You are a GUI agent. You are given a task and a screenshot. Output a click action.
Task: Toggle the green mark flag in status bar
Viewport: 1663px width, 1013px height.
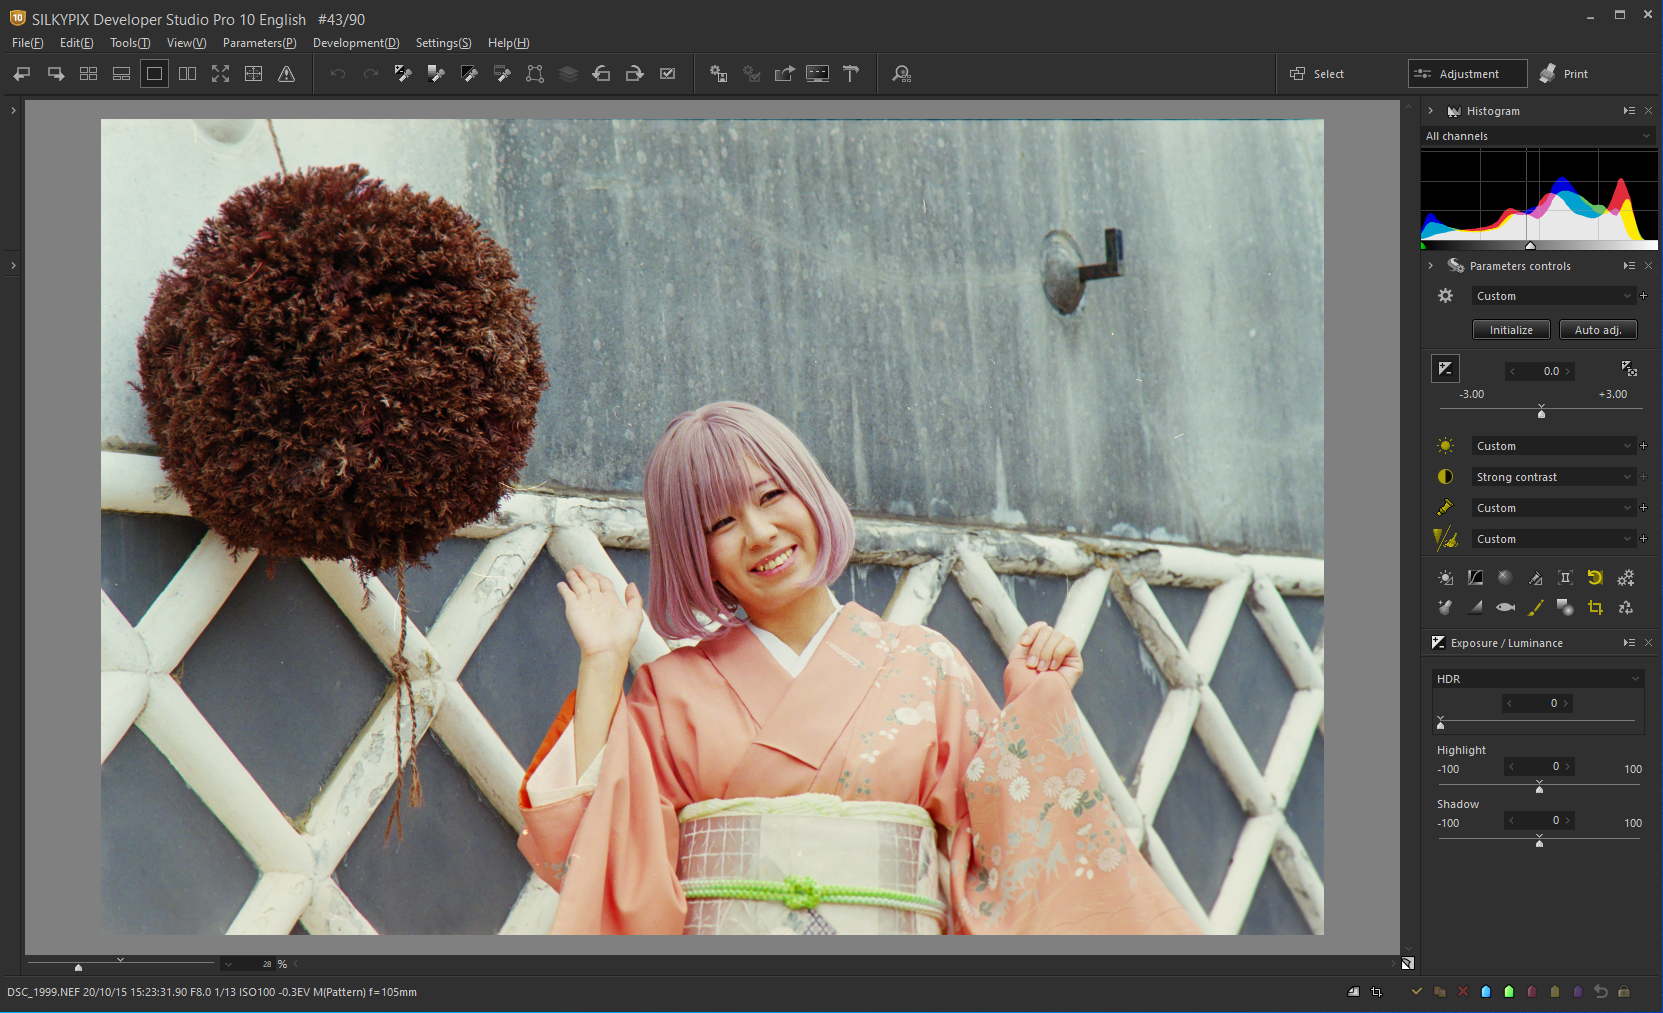click(1509, 992)
